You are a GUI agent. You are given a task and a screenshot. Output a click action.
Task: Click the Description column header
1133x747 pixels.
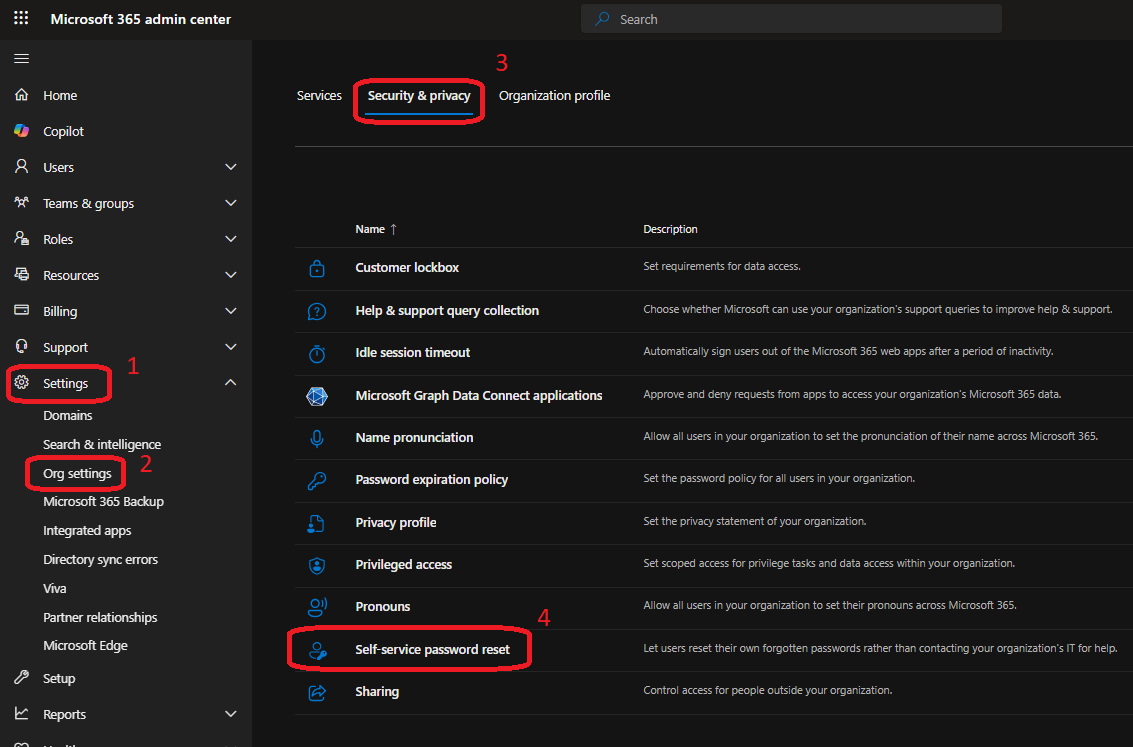pos(670,229)
